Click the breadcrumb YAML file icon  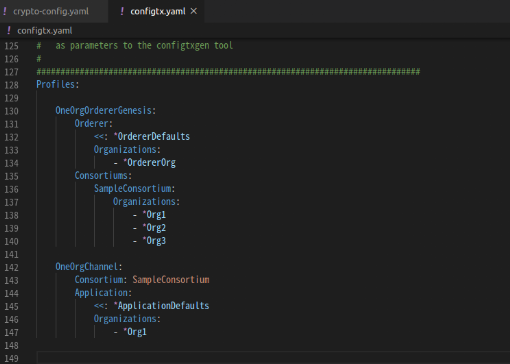pos(9,31)
